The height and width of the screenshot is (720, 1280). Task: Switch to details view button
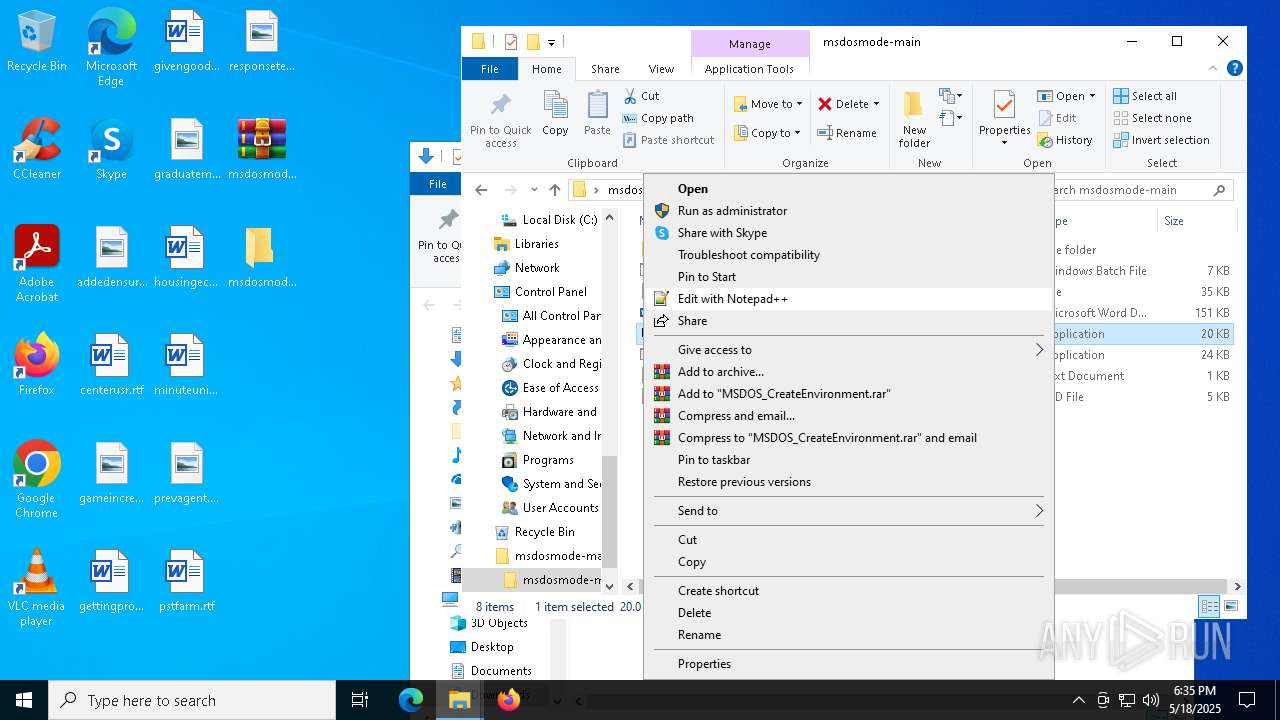[x=1209, y=606]
